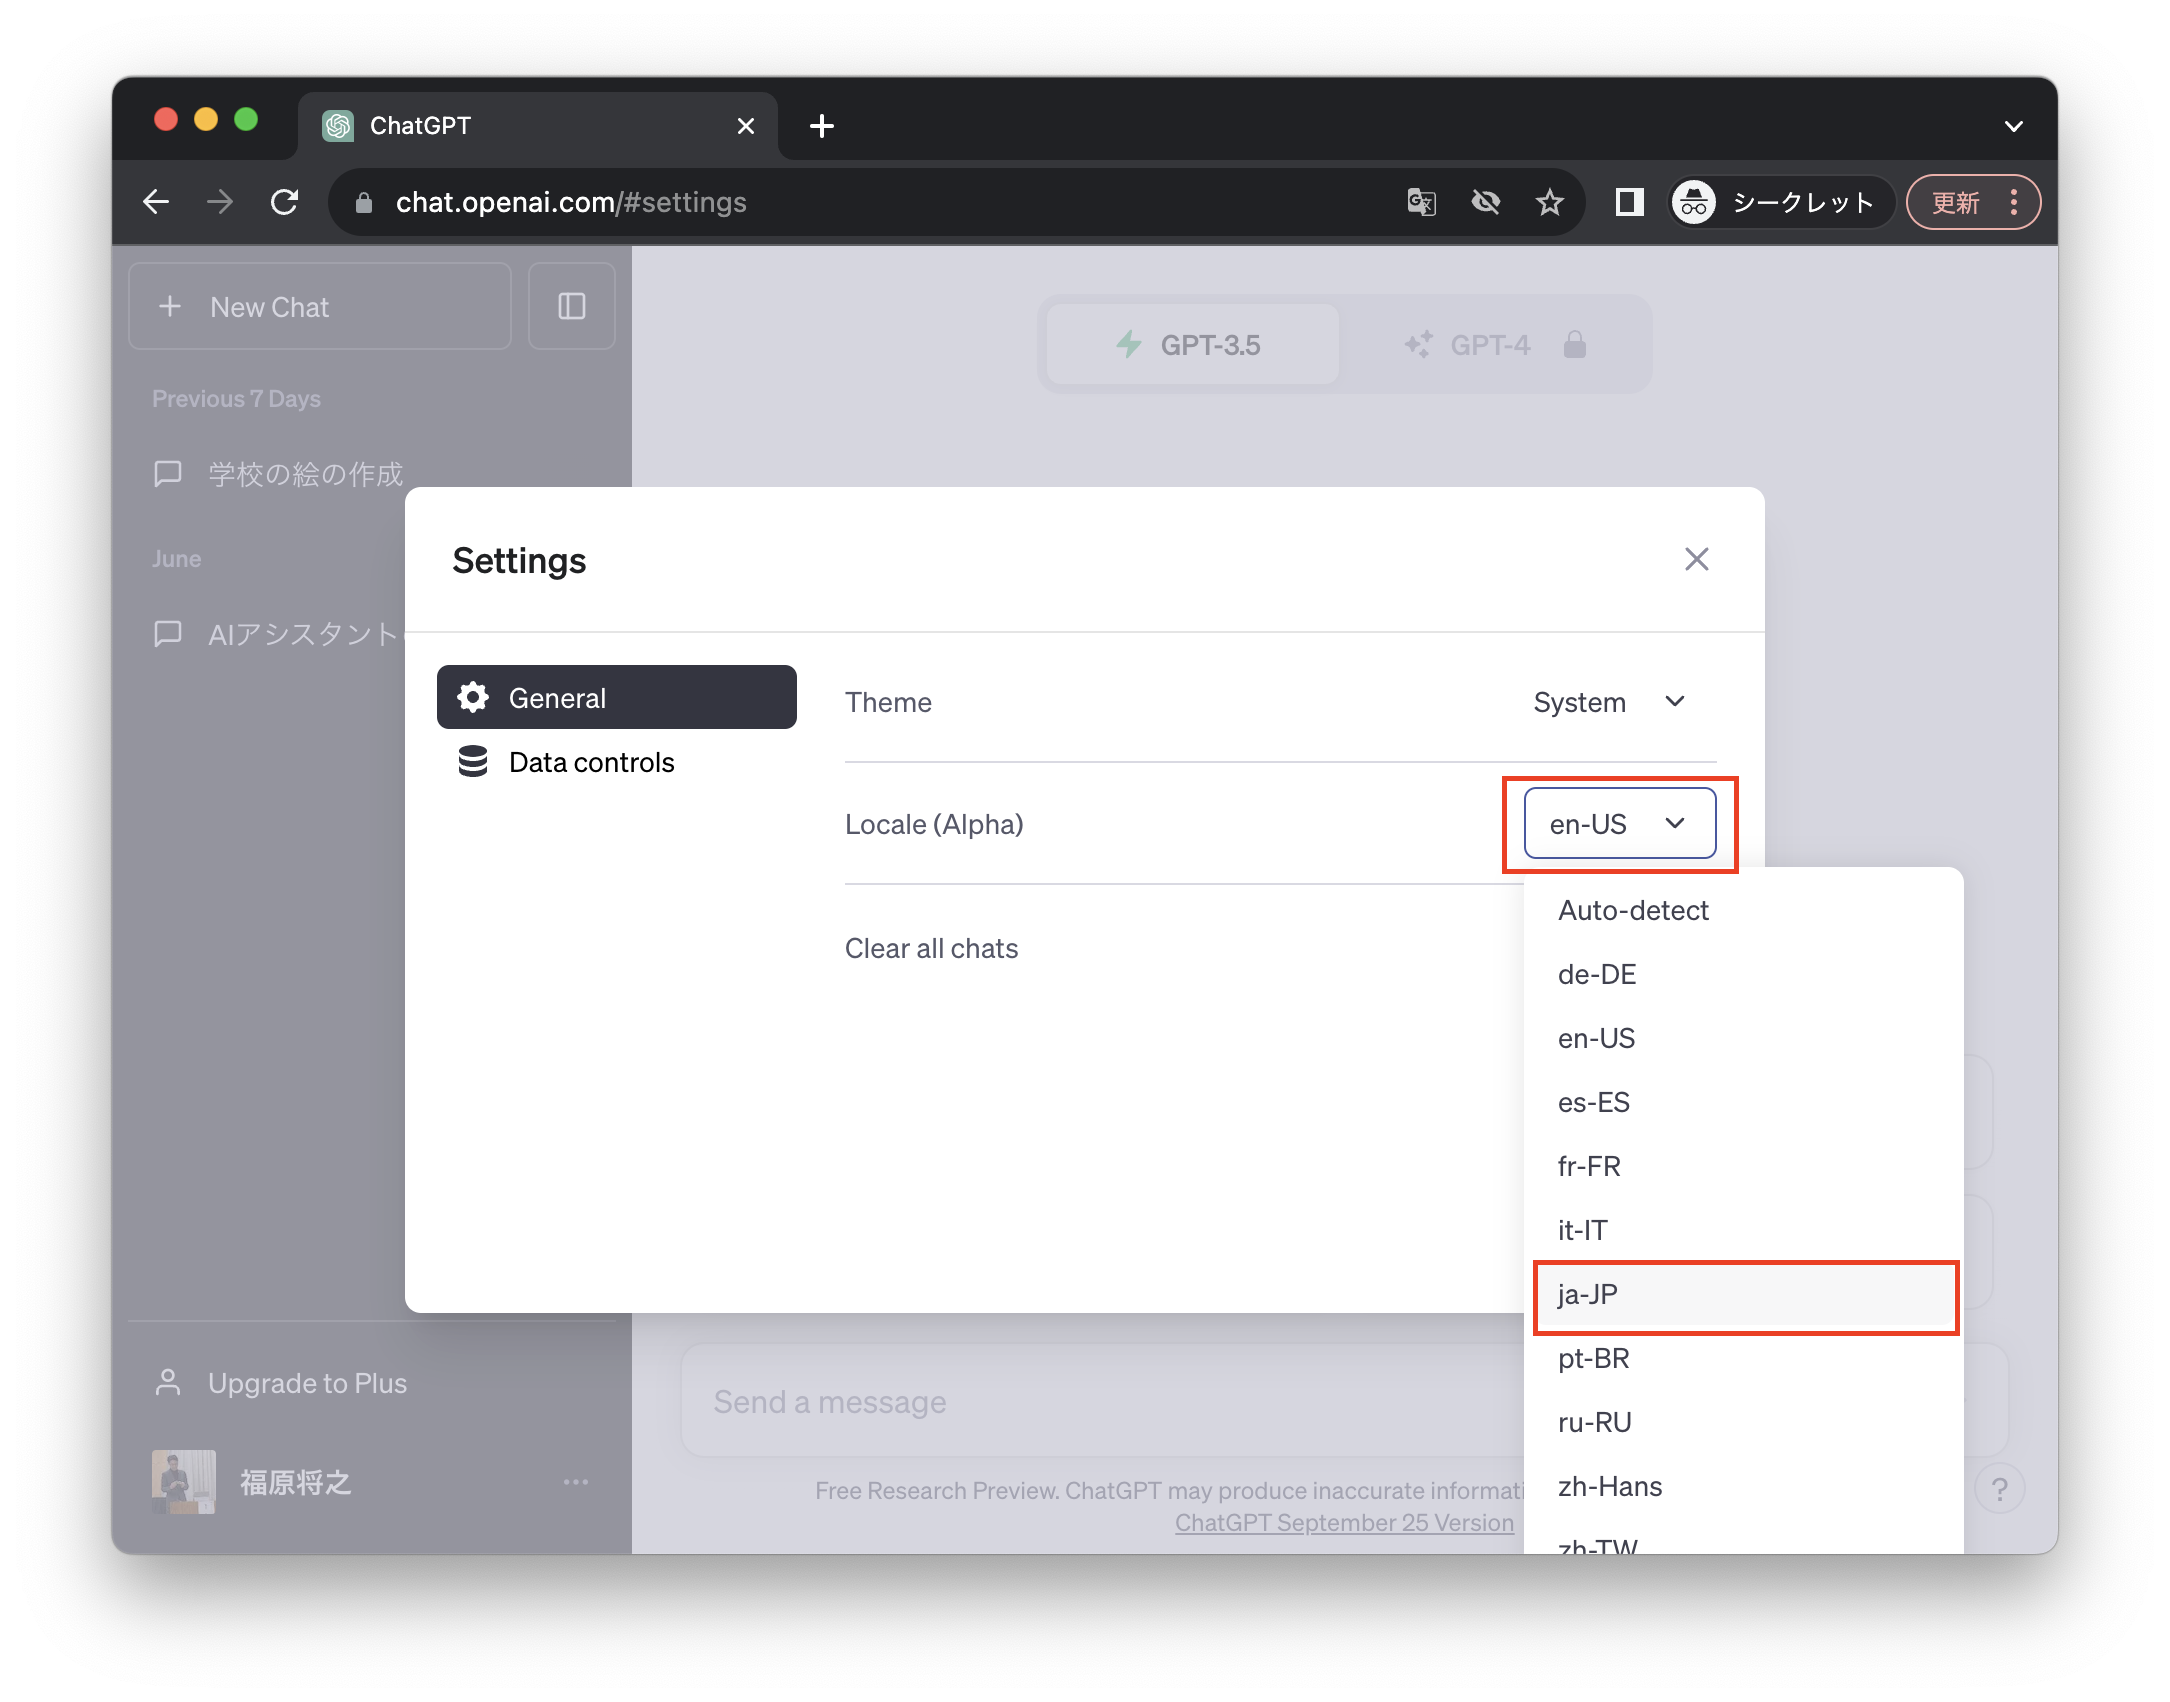Screen dimensions: 2170x1702
Task: Choose es-ES locale option
Action: point(1744,1102)
